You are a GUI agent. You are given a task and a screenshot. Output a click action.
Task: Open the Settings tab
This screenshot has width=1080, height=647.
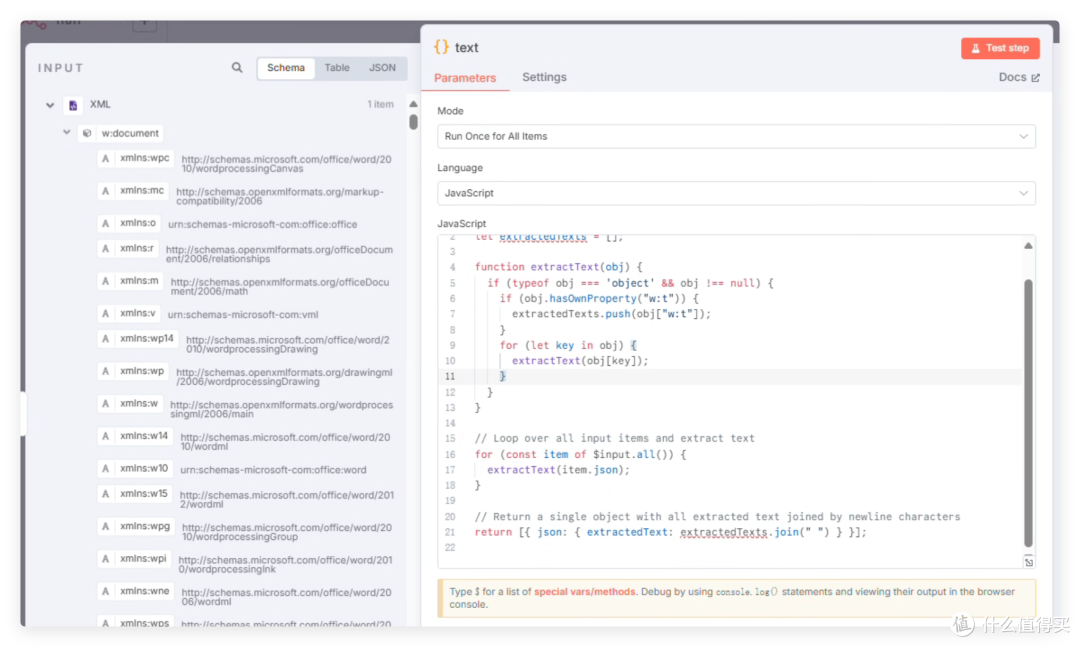544,77
